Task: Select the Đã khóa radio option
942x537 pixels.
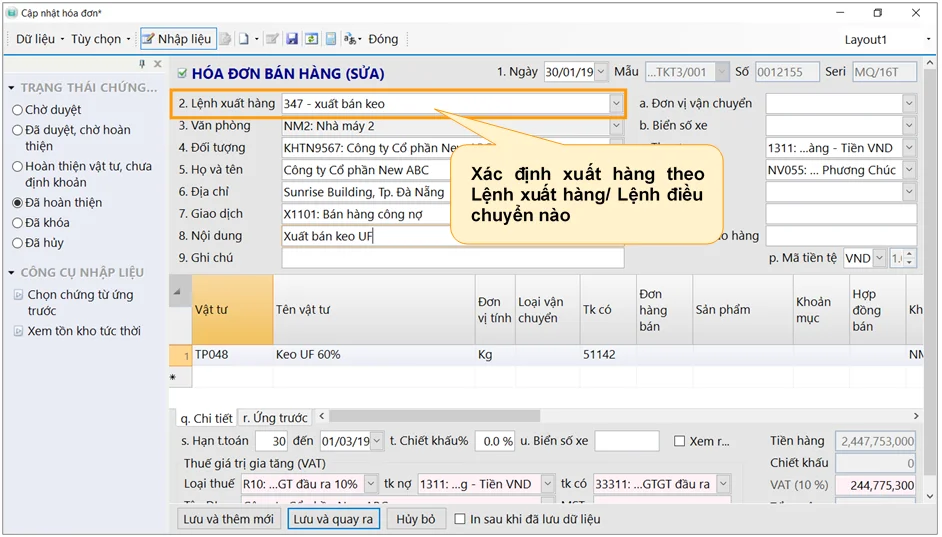Action: pos(17,223)
